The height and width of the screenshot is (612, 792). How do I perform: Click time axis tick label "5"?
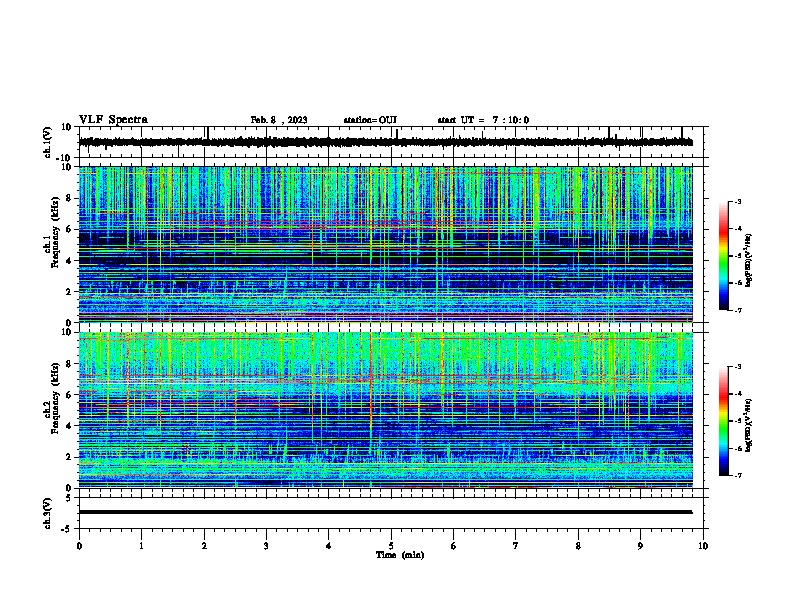[x=391, y=546]
